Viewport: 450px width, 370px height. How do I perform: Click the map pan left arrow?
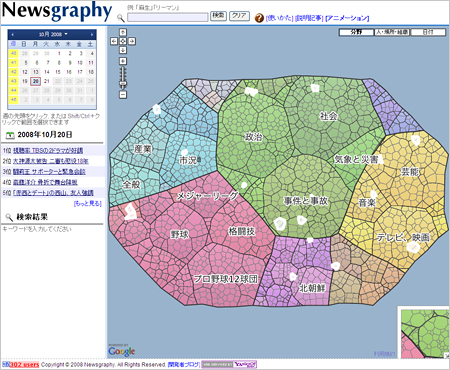tap(114, 41)
